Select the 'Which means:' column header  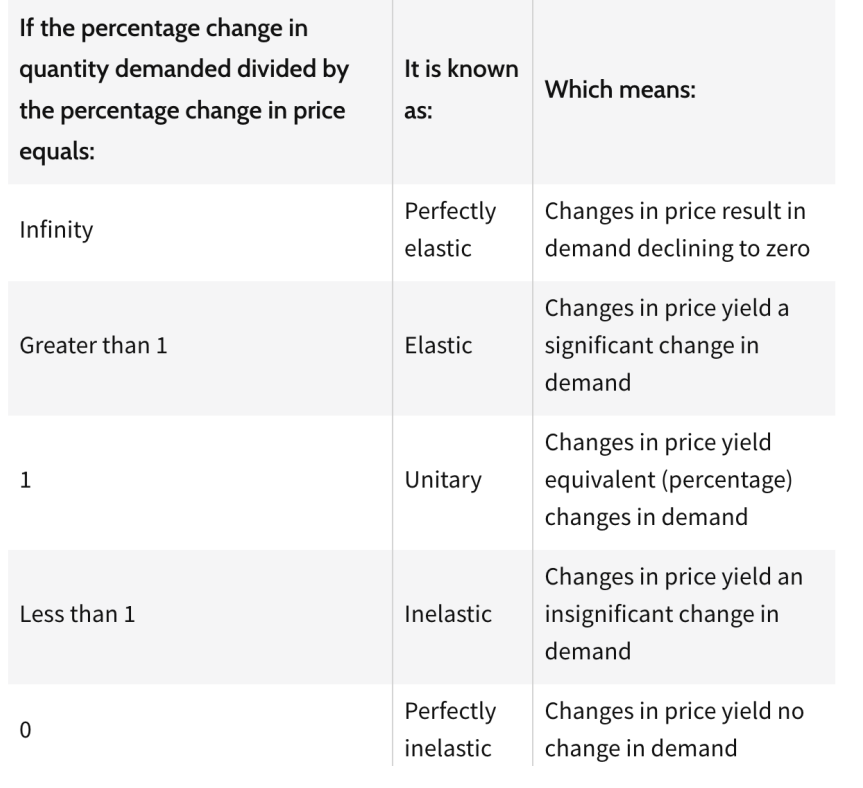coord(620,90)
